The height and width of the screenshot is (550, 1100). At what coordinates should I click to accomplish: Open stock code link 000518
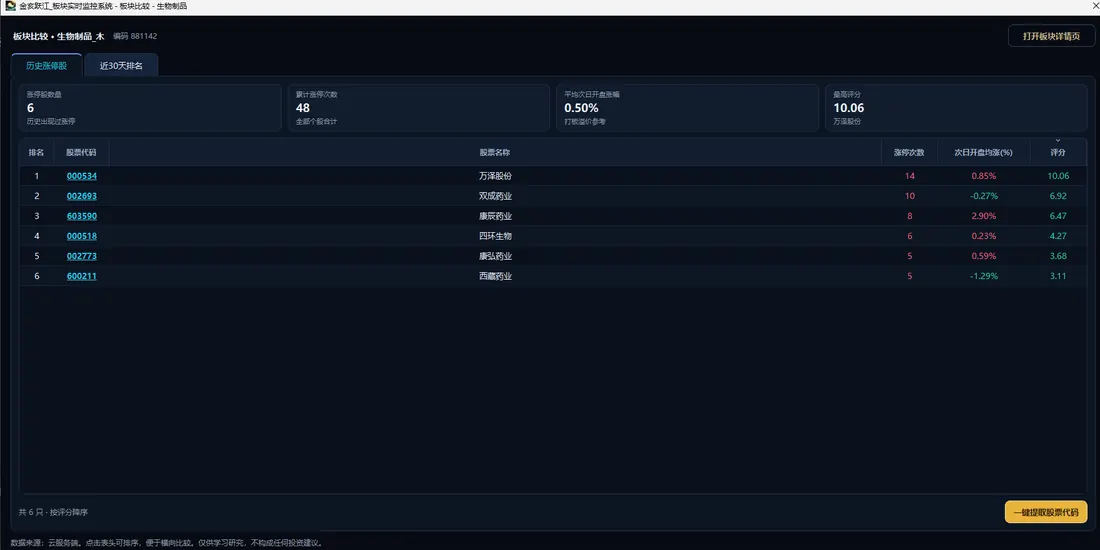tap(81, 236)
